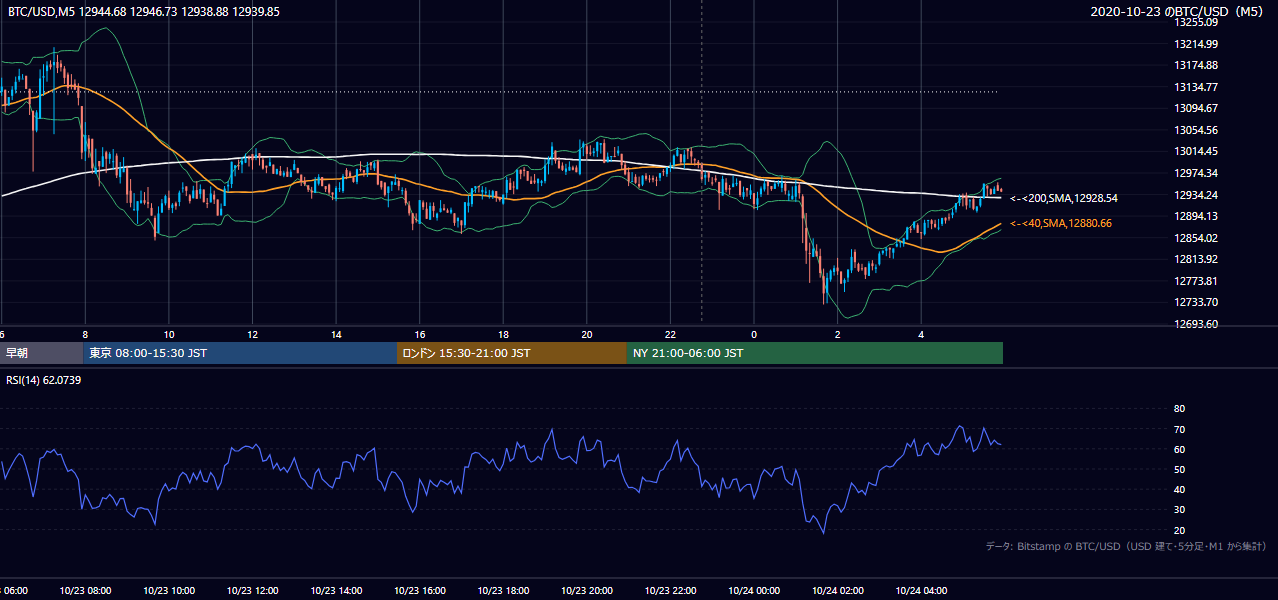Click time axis label 10/23 20:00
Screen dimensions: 1278x600
point(586,591)
